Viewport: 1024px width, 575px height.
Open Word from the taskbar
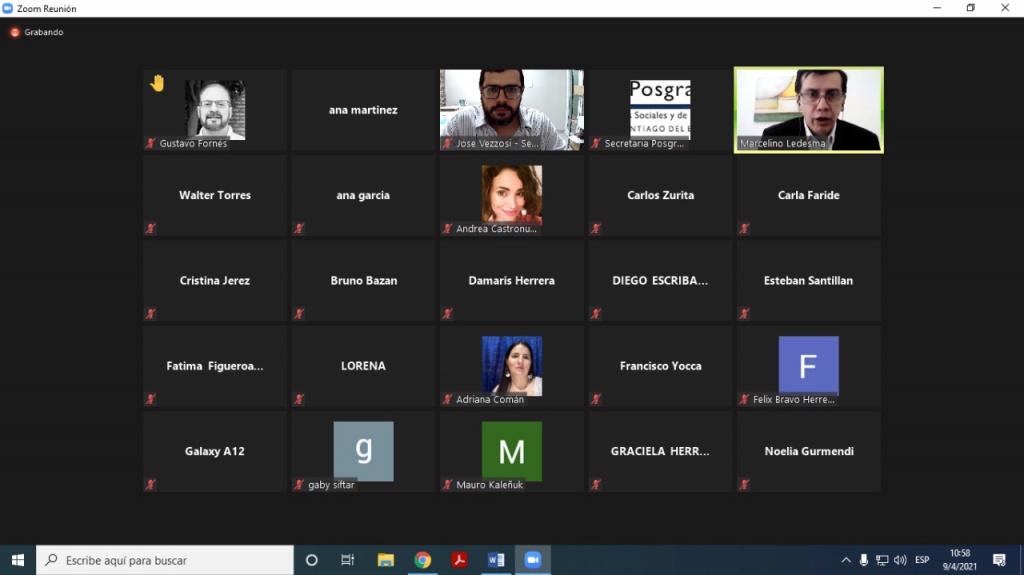point(496,560)
